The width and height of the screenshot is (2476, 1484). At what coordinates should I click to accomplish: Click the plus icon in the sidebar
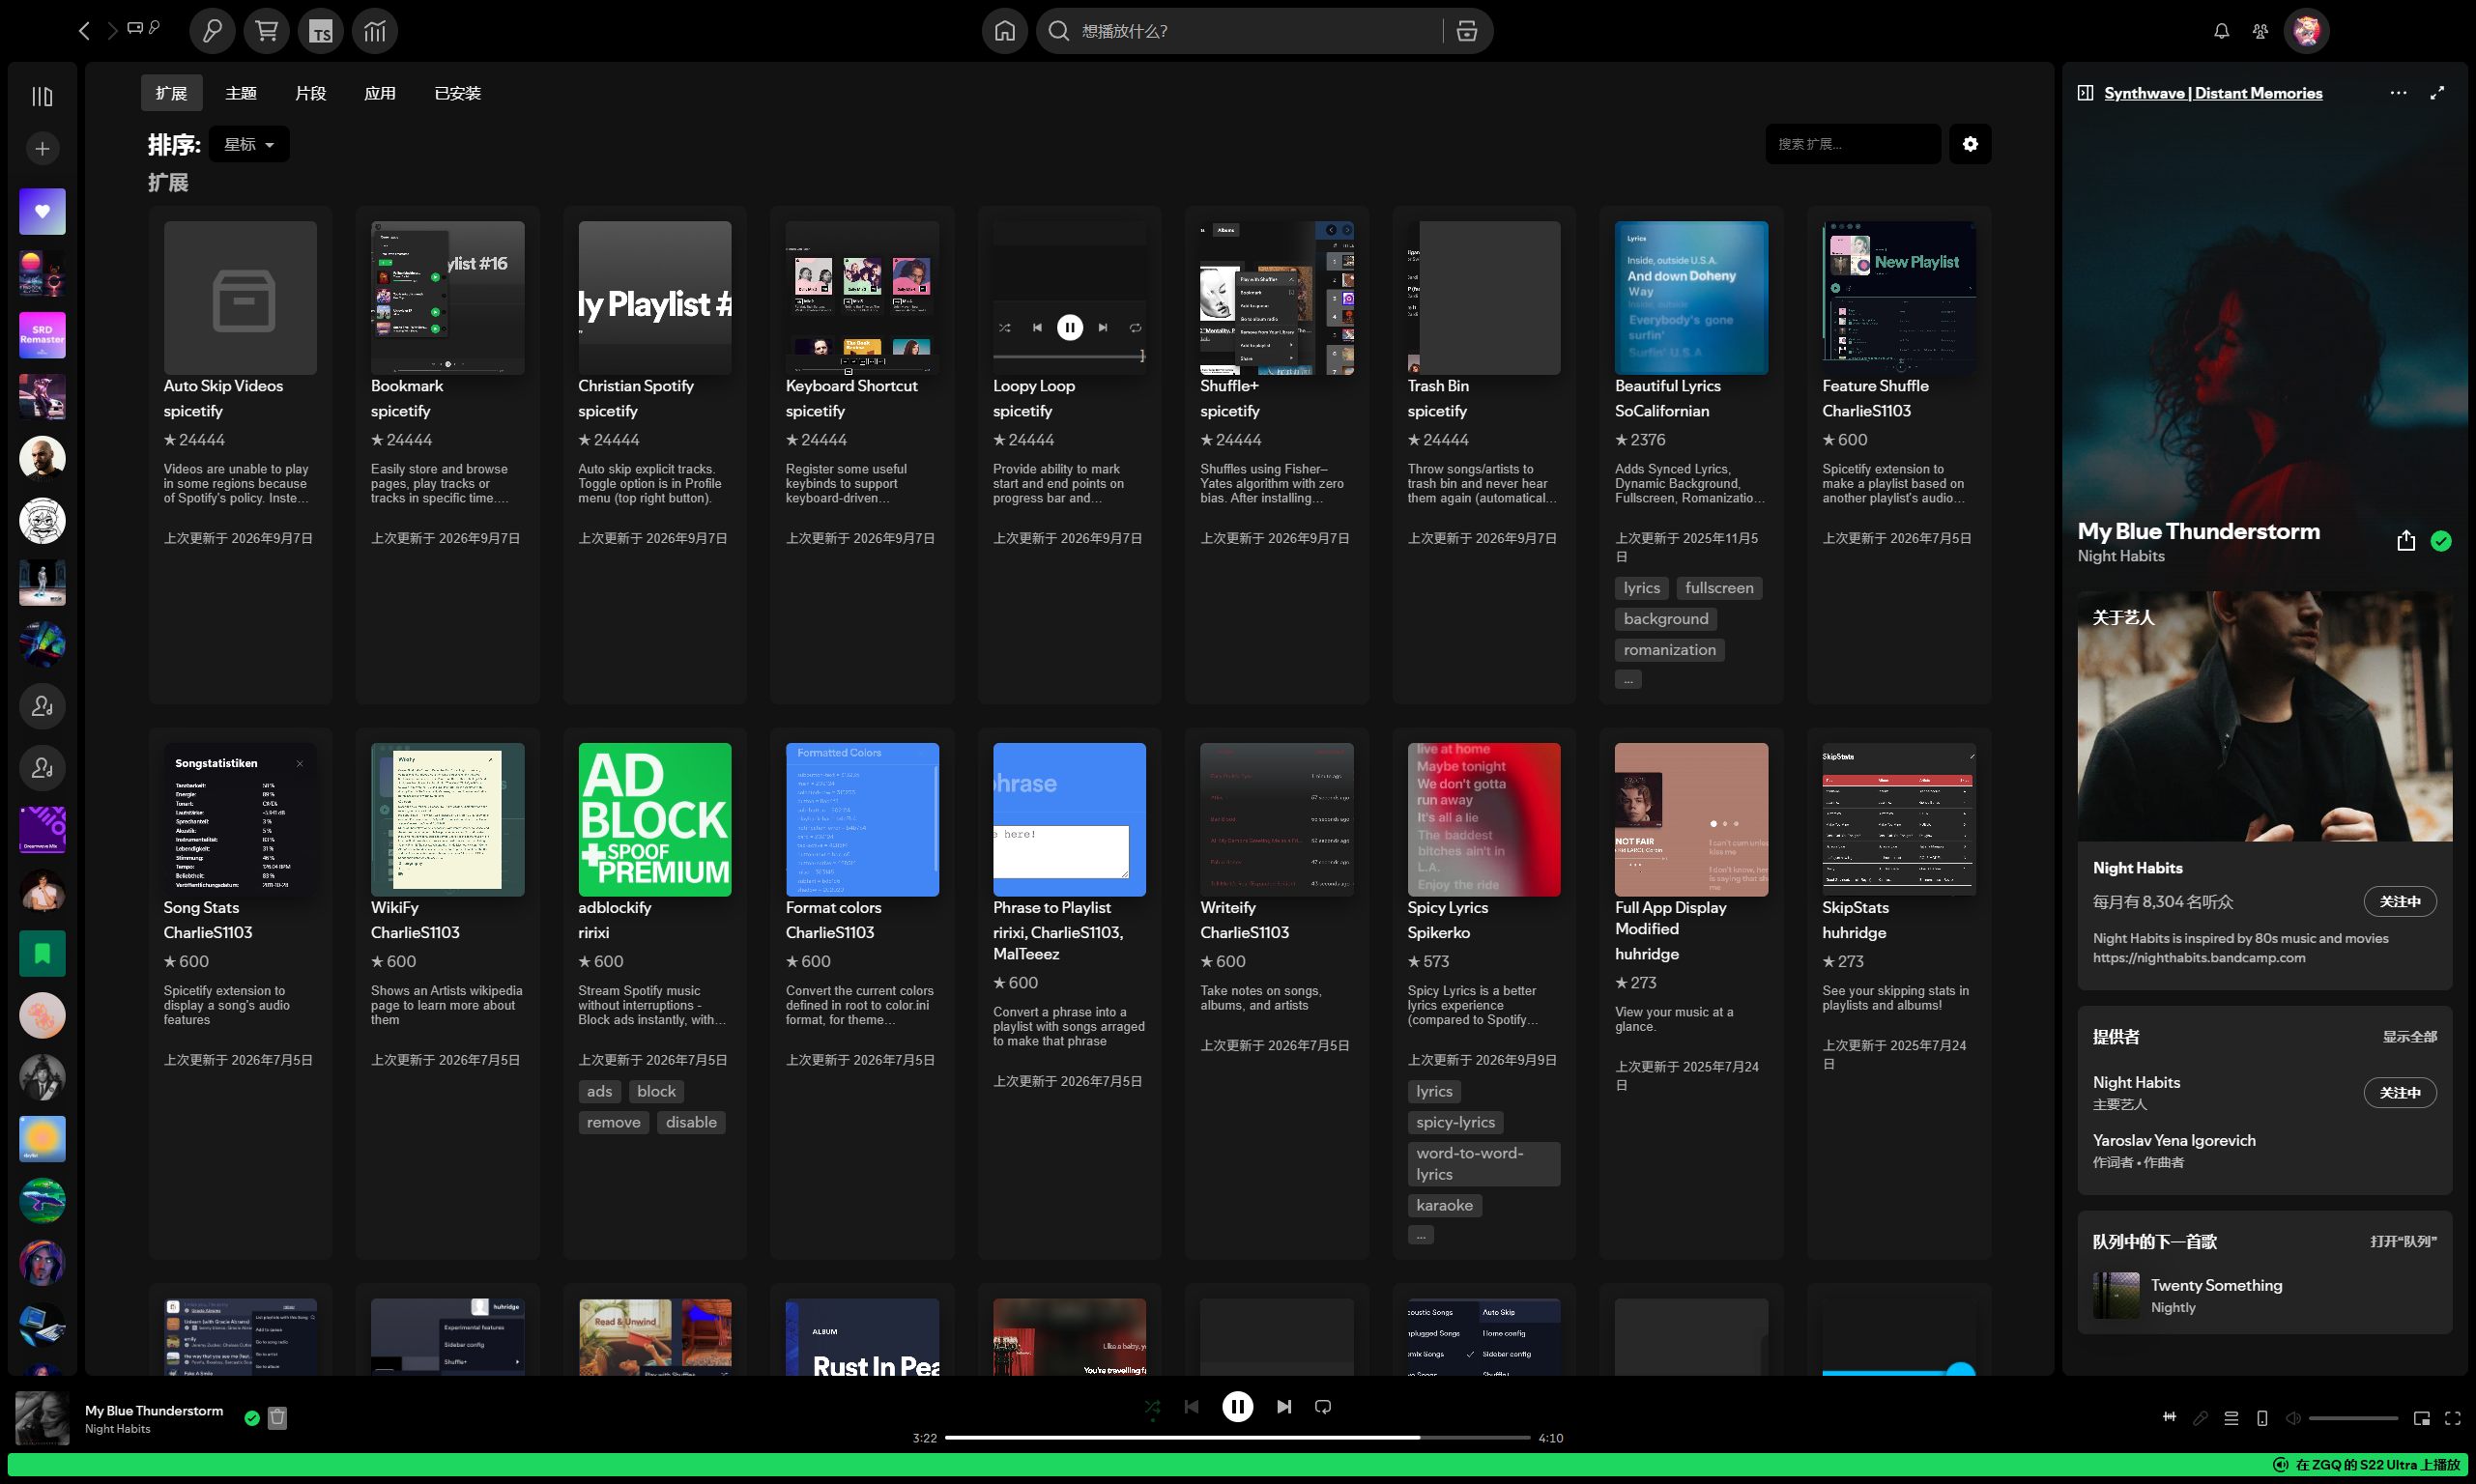tap(42, 149)
